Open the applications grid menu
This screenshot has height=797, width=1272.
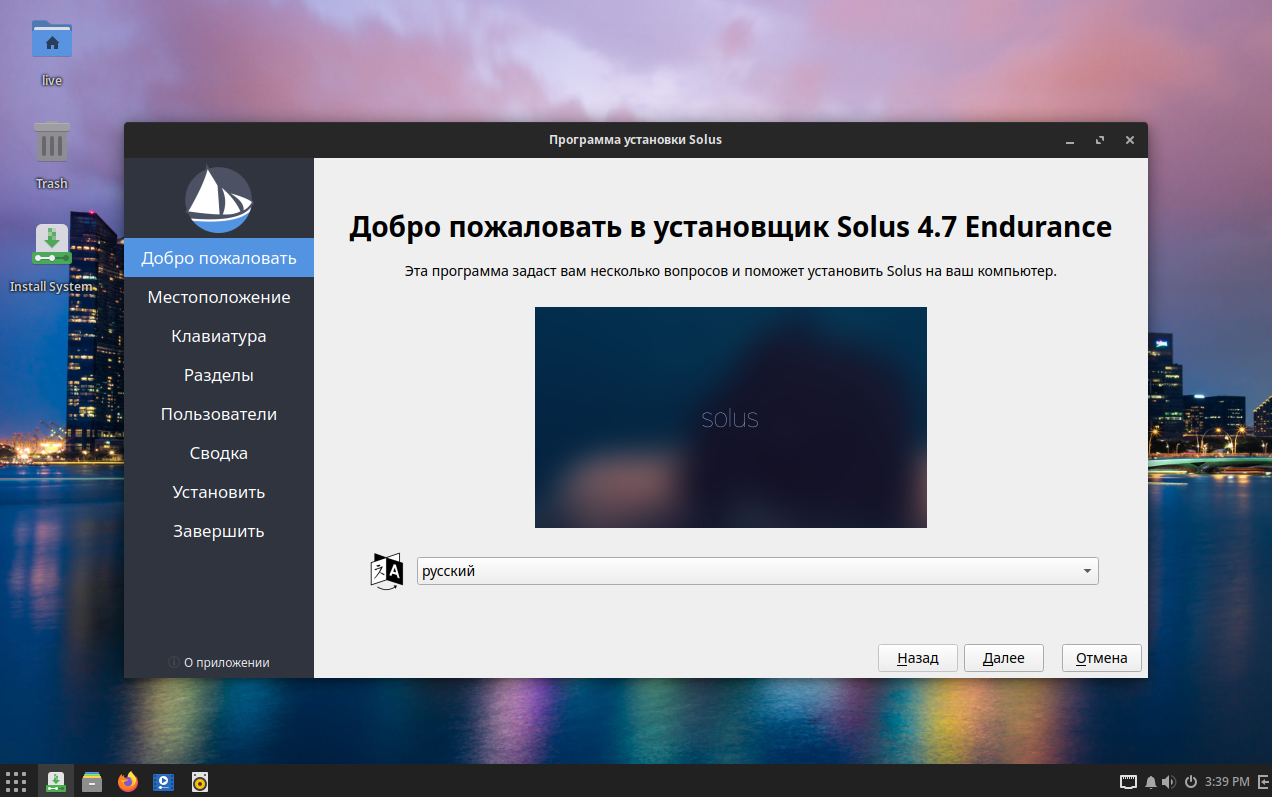(x=15, y=781)
